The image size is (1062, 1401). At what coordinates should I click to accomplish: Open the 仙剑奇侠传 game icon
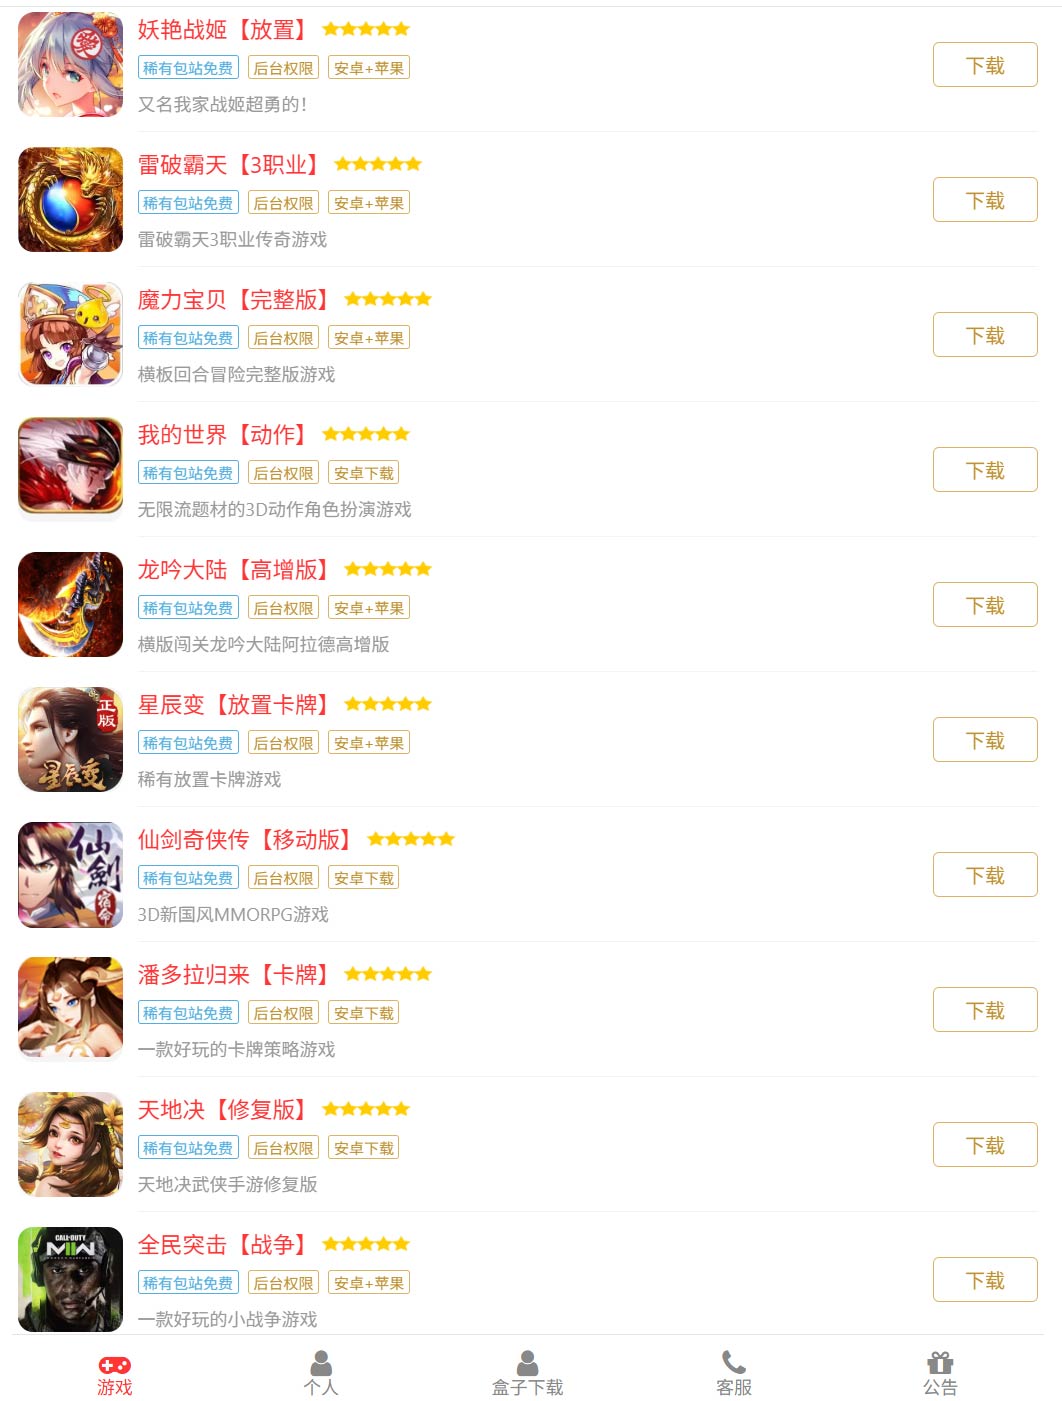coord(70,874)
